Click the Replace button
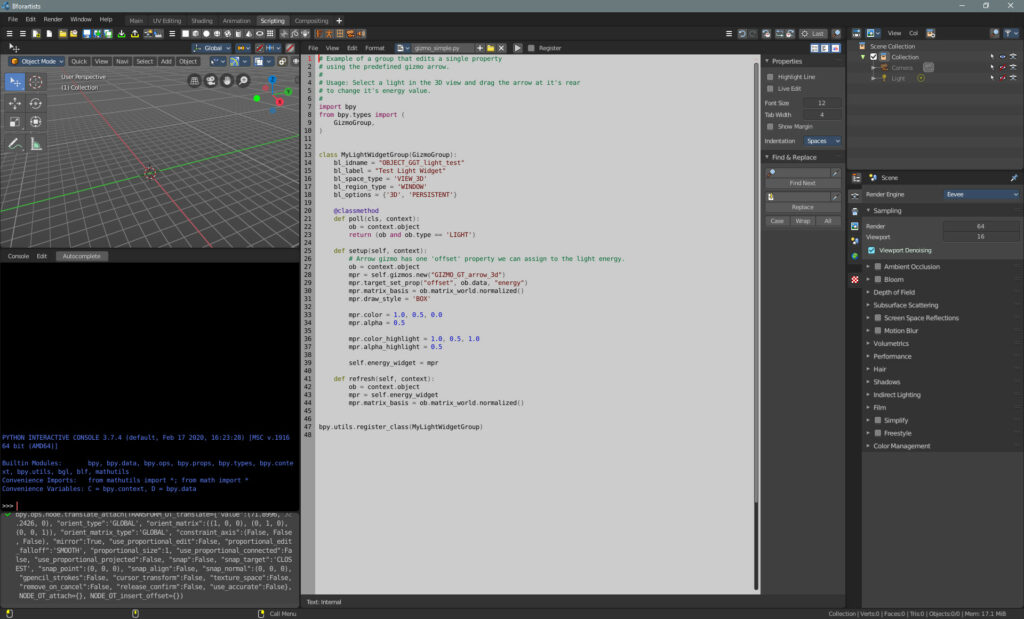 click(x=802, y=207)
